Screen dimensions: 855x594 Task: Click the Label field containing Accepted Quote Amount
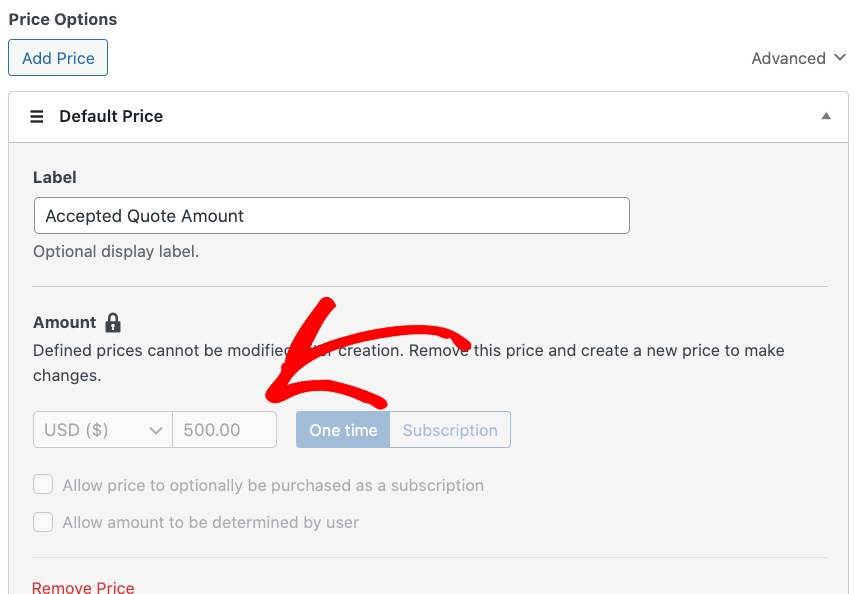[x=331, y=216]
